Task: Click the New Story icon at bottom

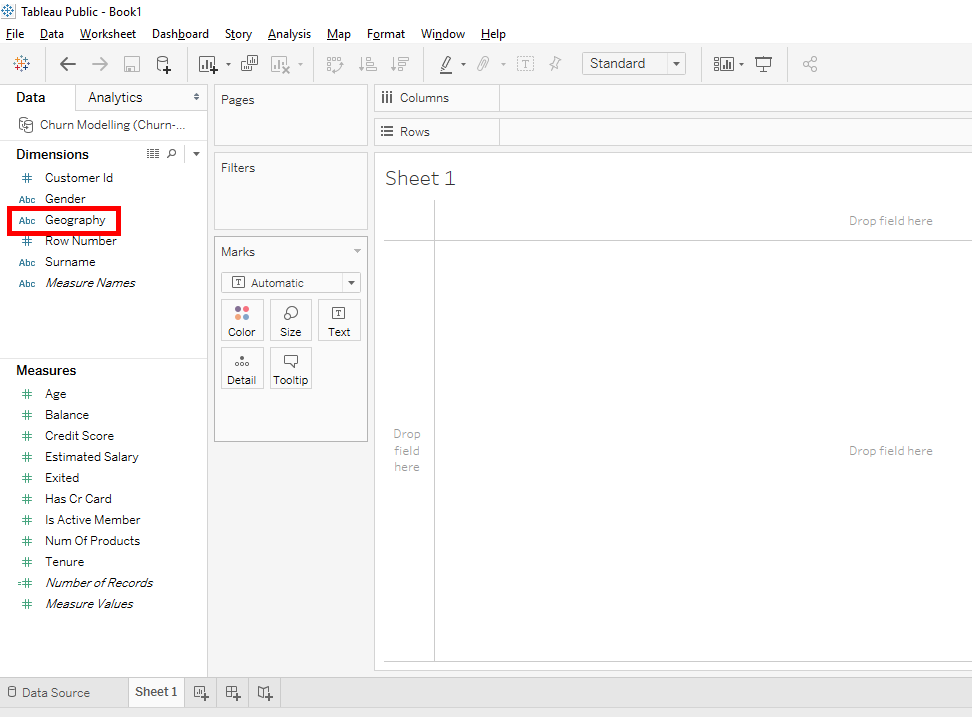Action: click(265, 692)
